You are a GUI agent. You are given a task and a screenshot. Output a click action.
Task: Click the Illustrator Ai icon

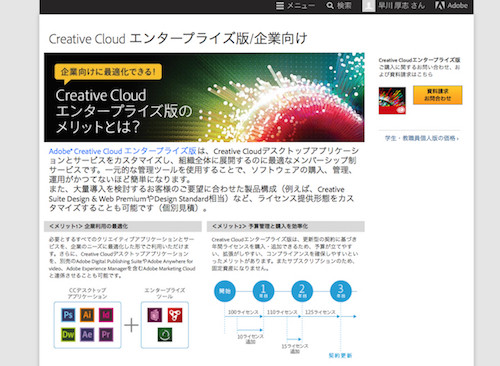tap(87, 315)
